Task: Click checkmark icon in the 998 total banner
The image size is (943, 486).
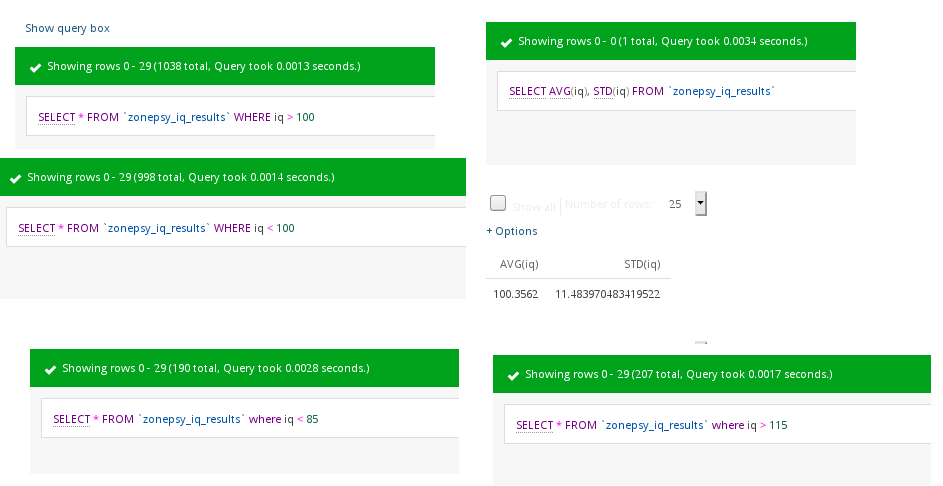Action: click(15, 178)
